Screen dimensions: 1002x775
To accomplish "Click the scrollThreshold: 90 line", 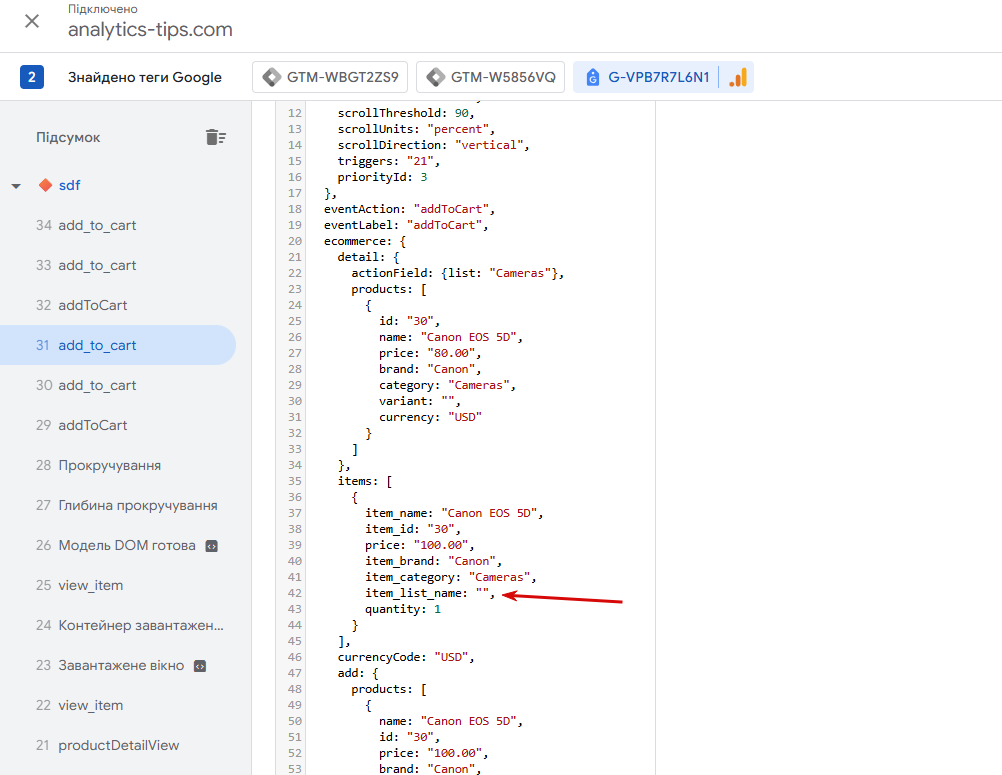I will point(406,113).
